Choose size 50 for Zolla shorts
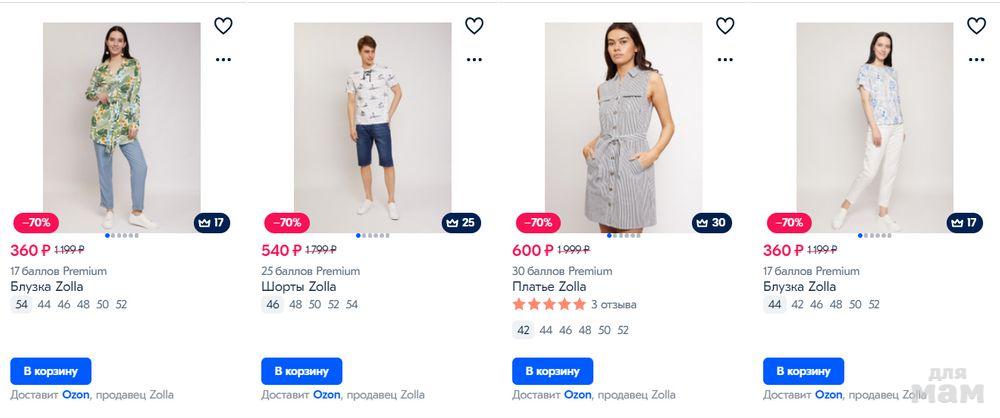The image size is (1000, 418). click(x=315, y=305)
